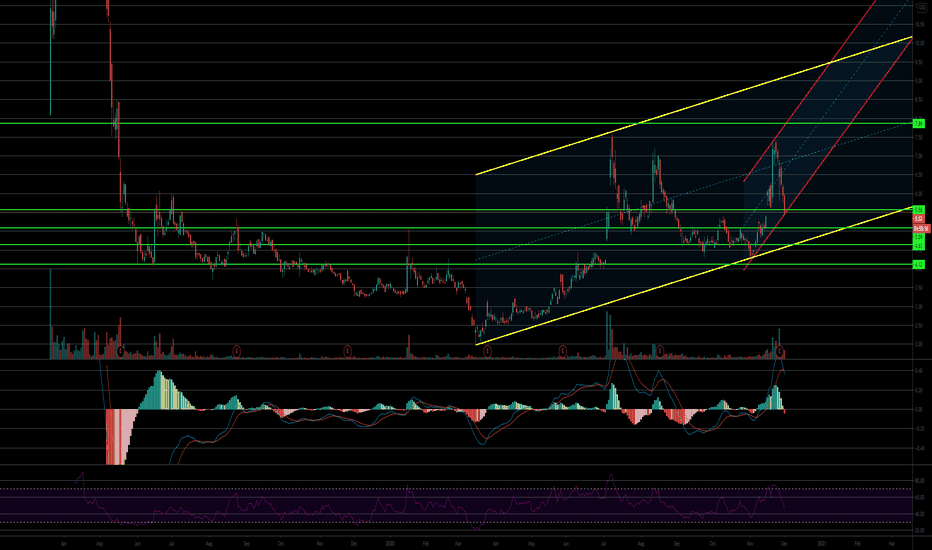Click the 80.00 RSI axis label
The height and width of the screenshot is (550, 932).
920,480
